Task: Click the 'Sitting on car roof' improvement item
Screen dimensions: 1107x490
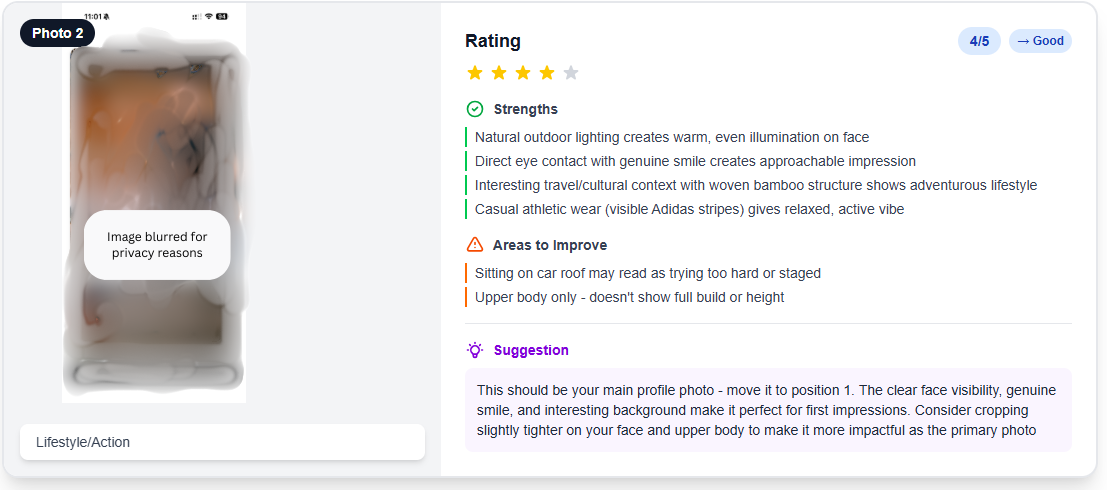Action: 647,273
